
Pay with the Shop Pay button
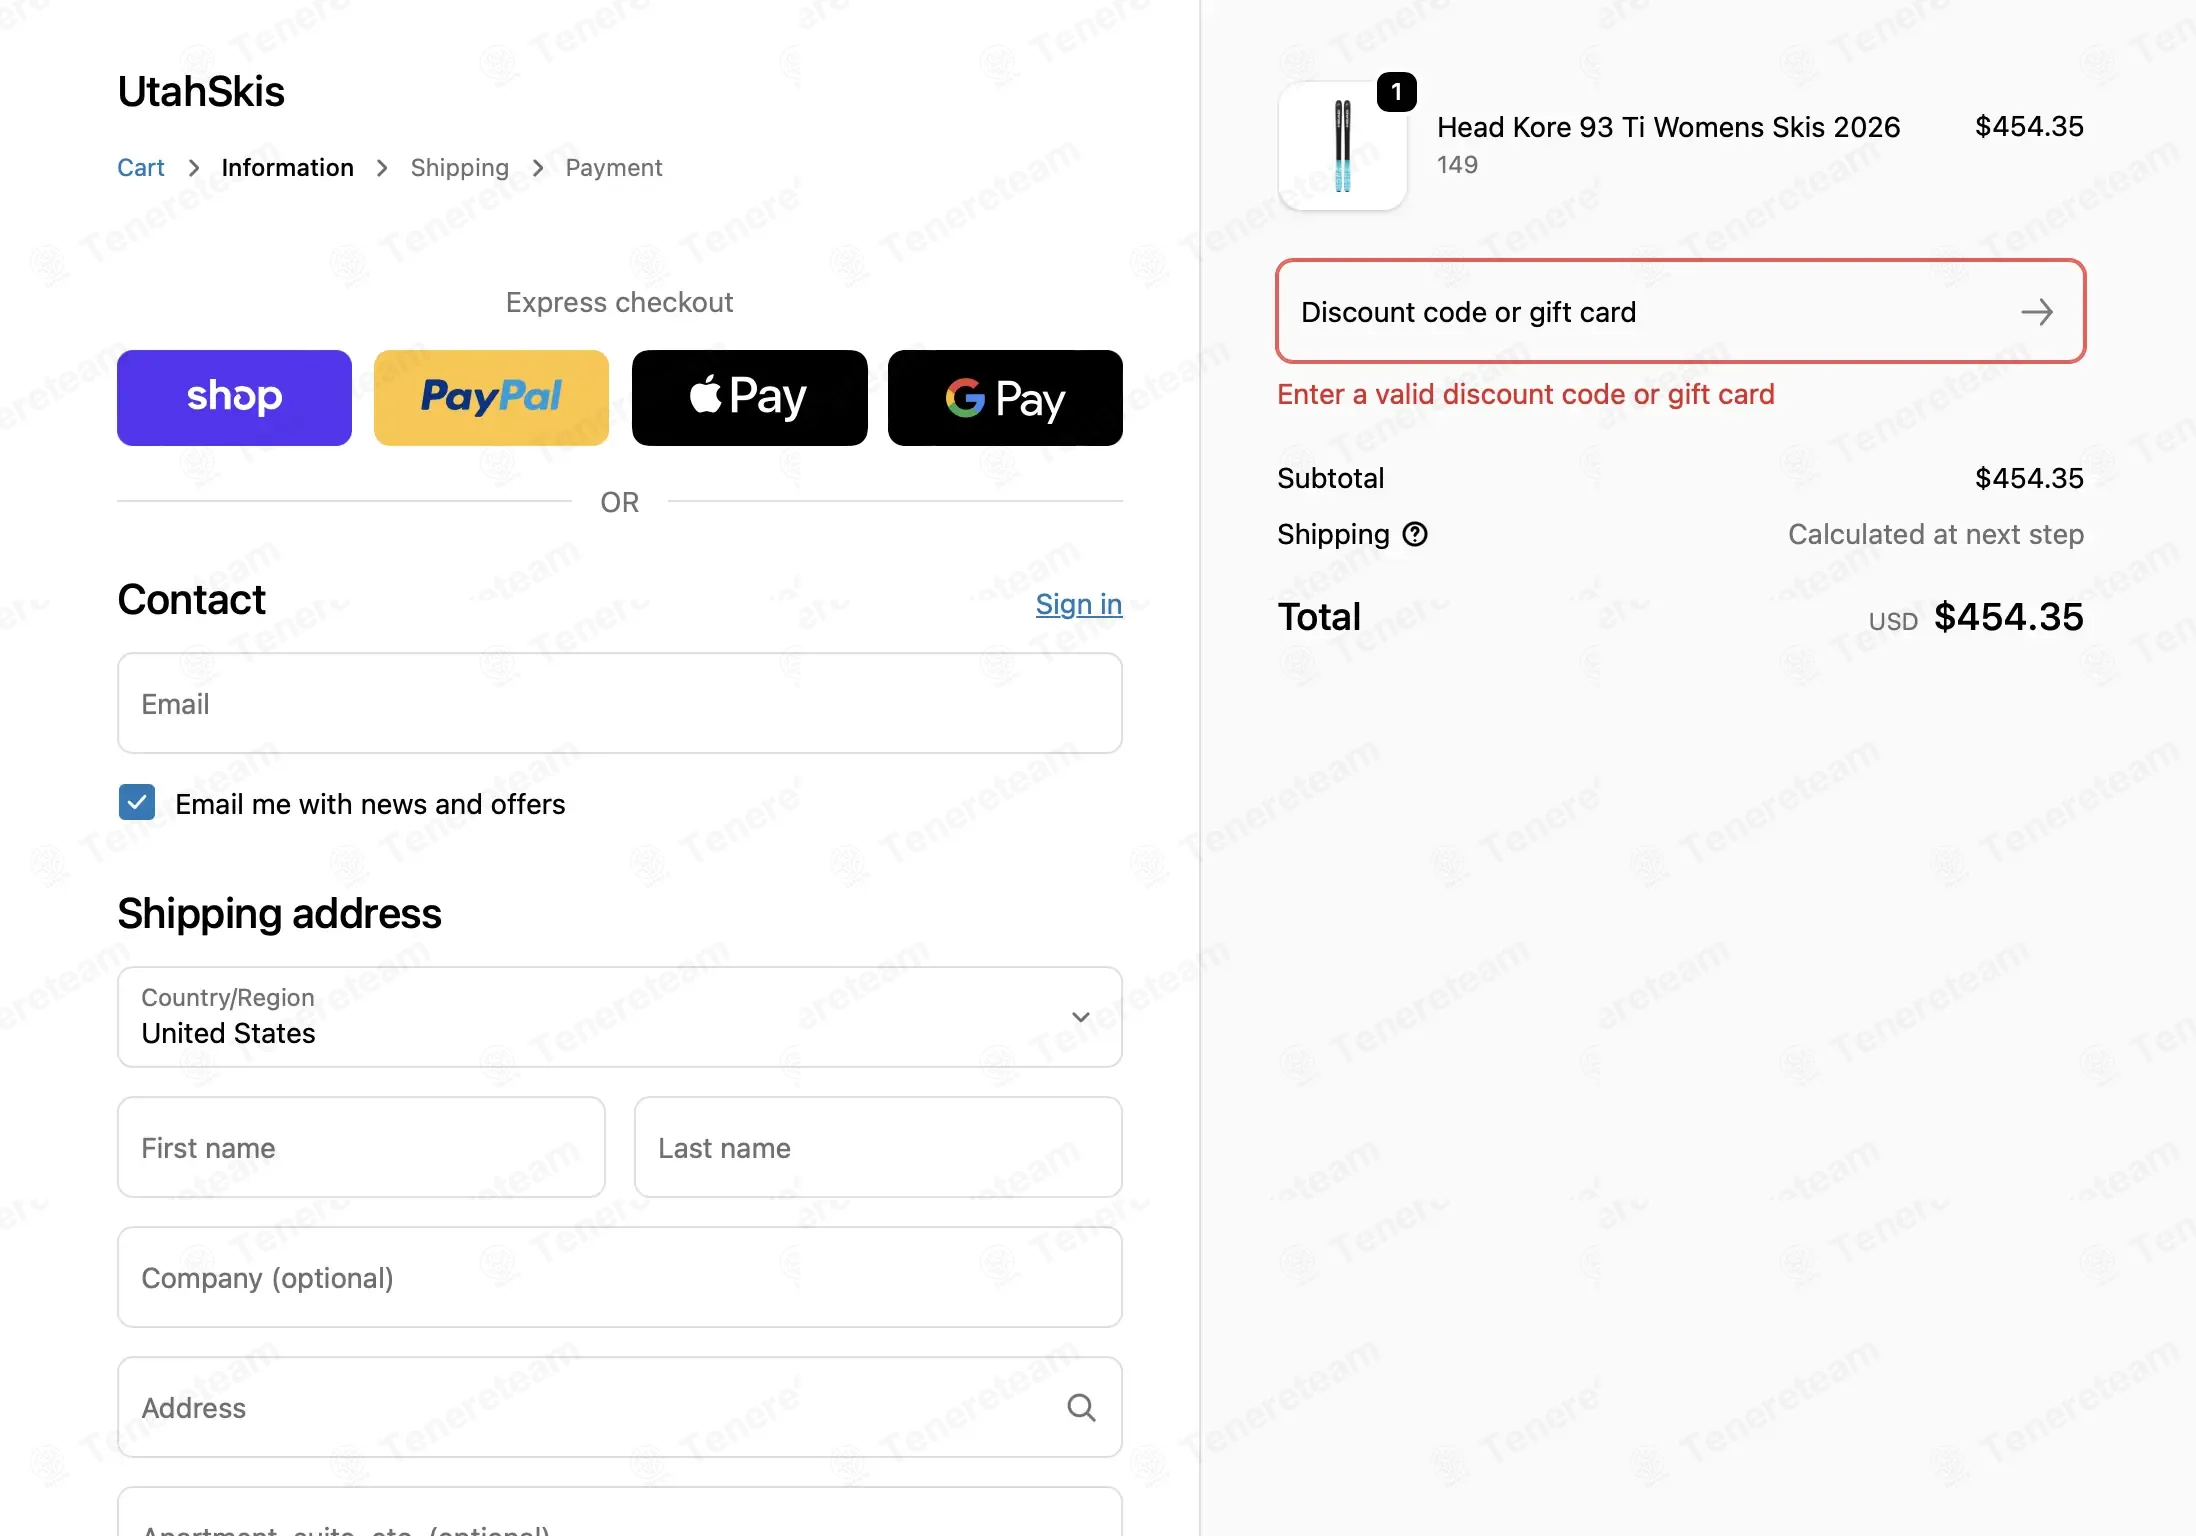coord(234,397)
